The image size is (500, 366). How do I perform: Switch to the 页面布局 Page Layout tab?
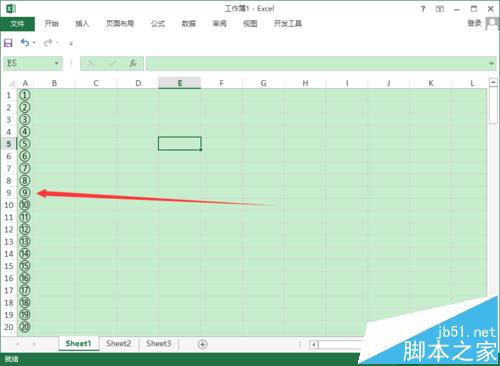[120, 24]
